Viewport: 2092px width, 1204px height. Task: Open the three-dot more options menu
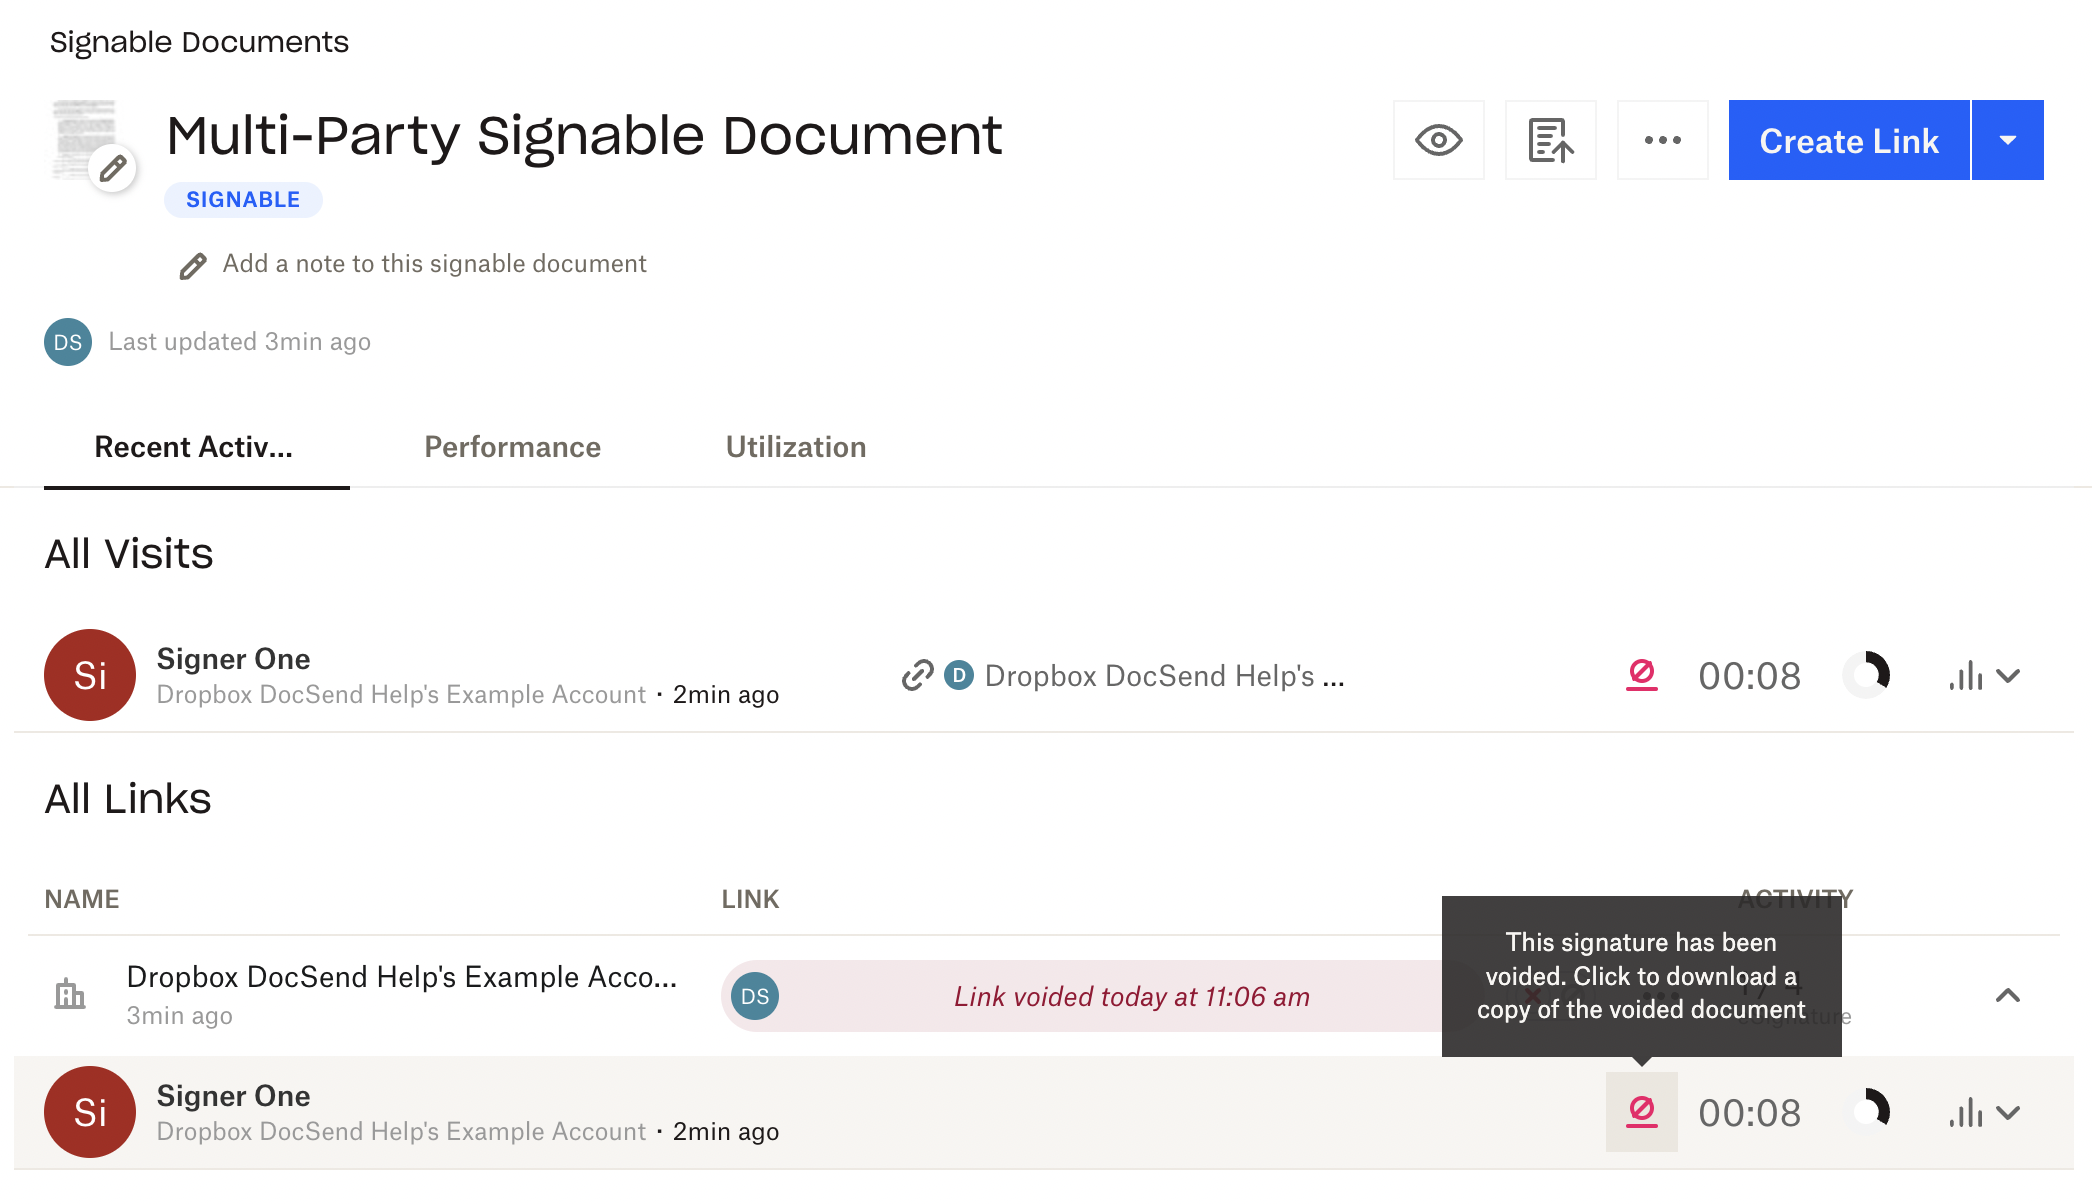(x=1662, y=140)
